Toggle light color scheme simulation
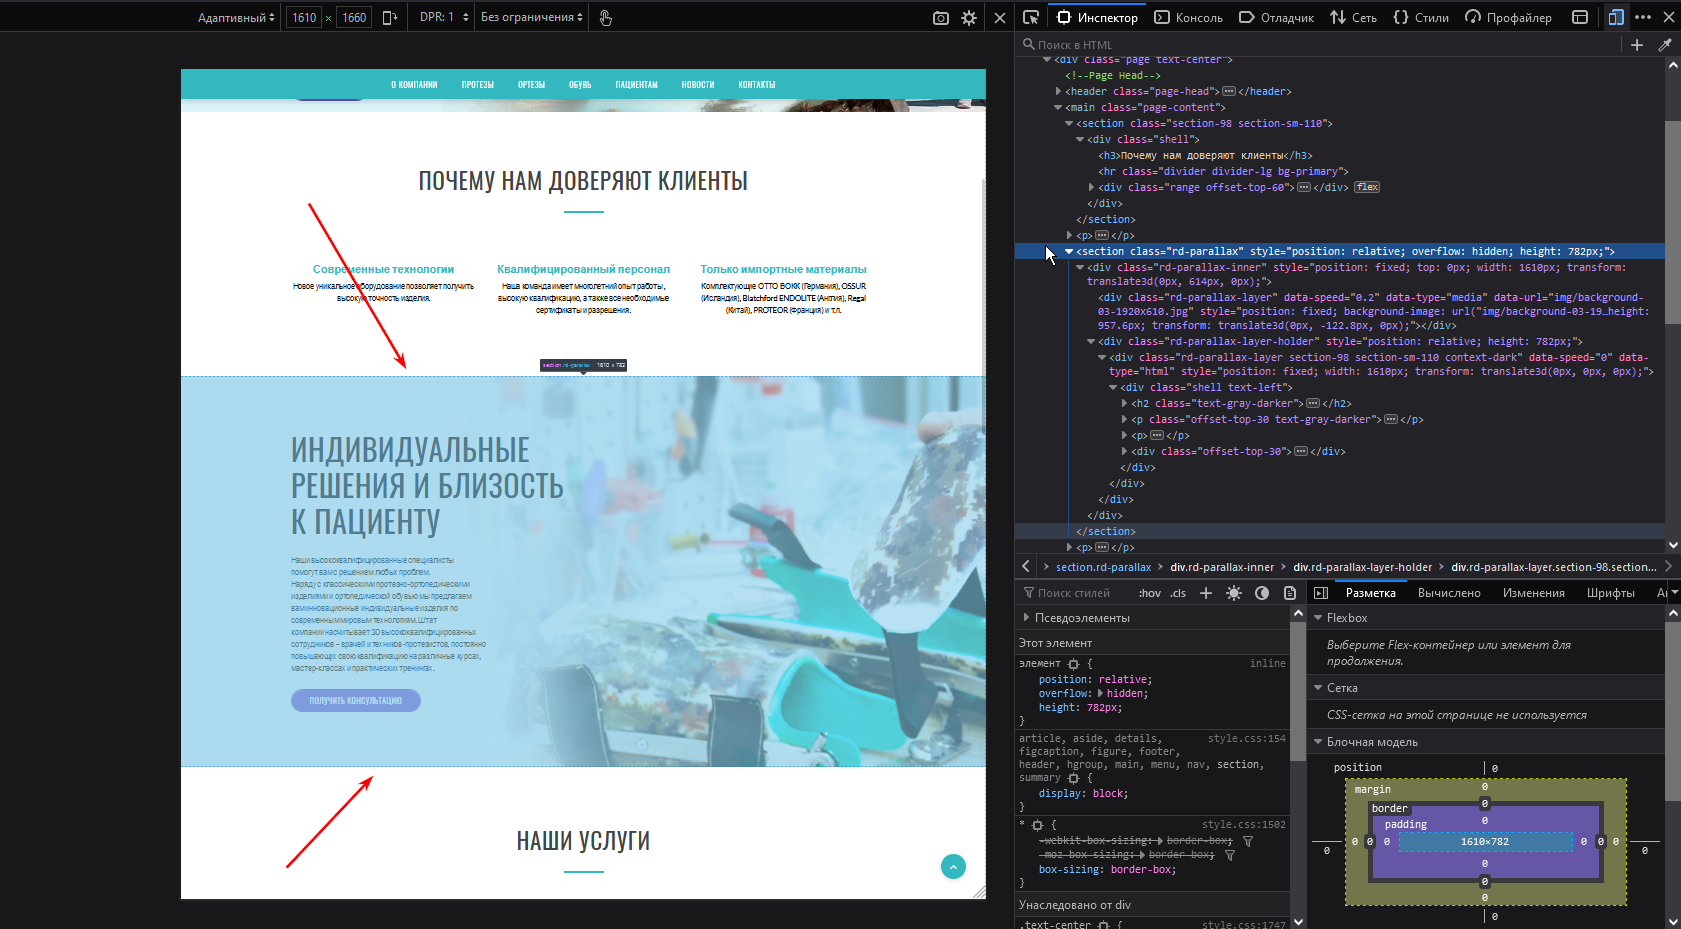This screenshot has width=1681, height=929. 1234,593
